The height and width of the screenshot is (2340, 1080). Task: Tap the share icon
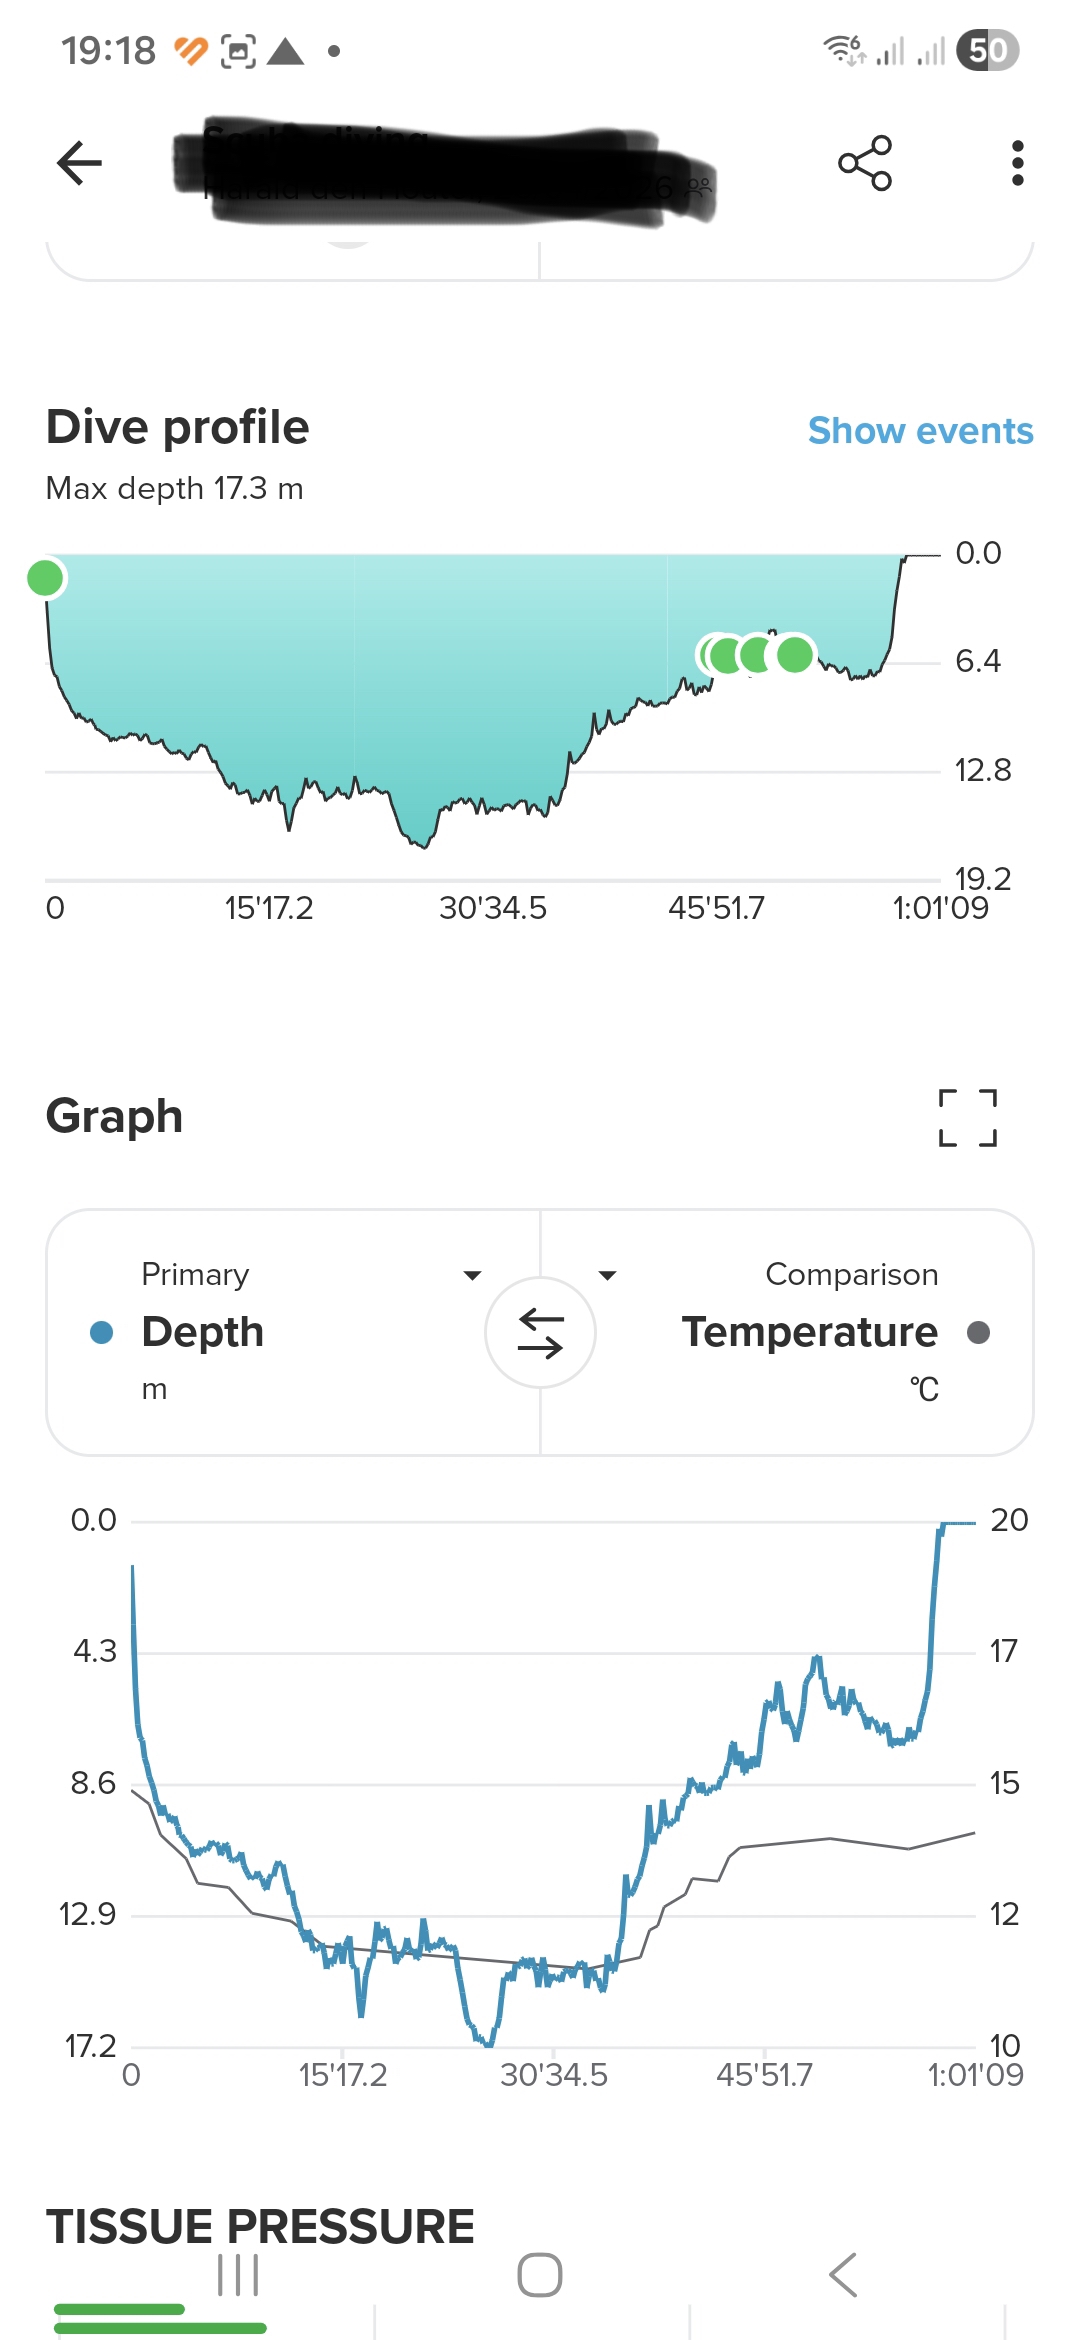tap(865, 163)
